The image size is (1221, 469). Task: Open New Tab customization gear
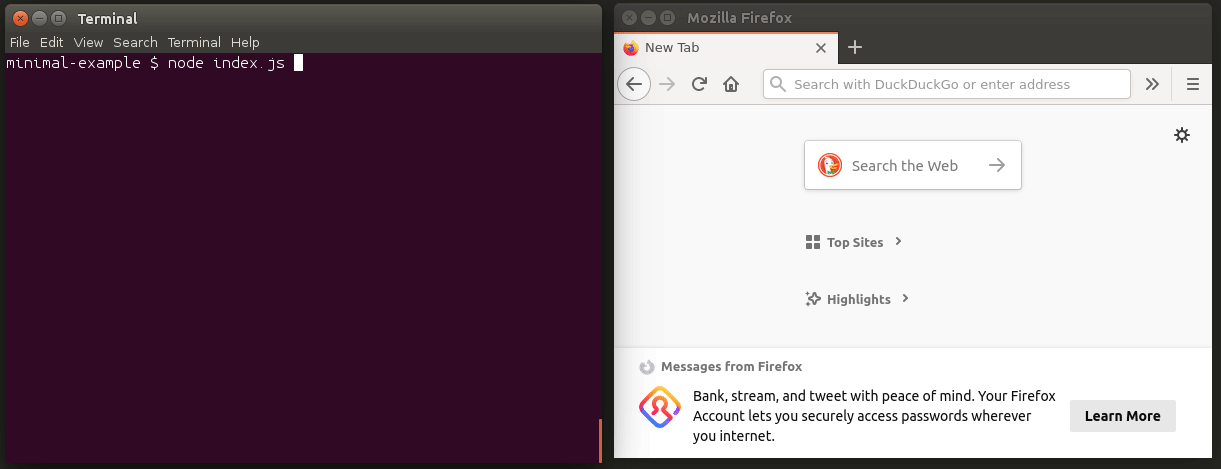(1182, 135)
